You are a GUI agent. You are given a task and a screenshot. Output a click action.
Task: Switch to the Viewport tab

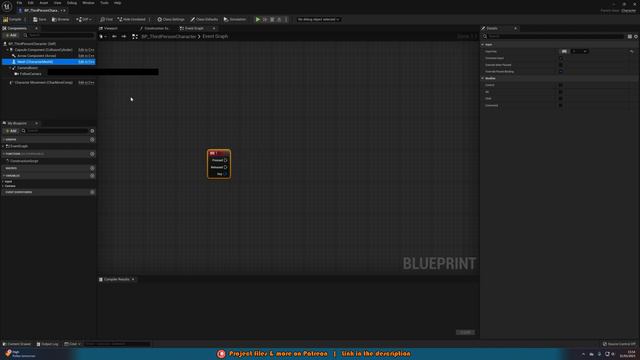tap(109, 28)
